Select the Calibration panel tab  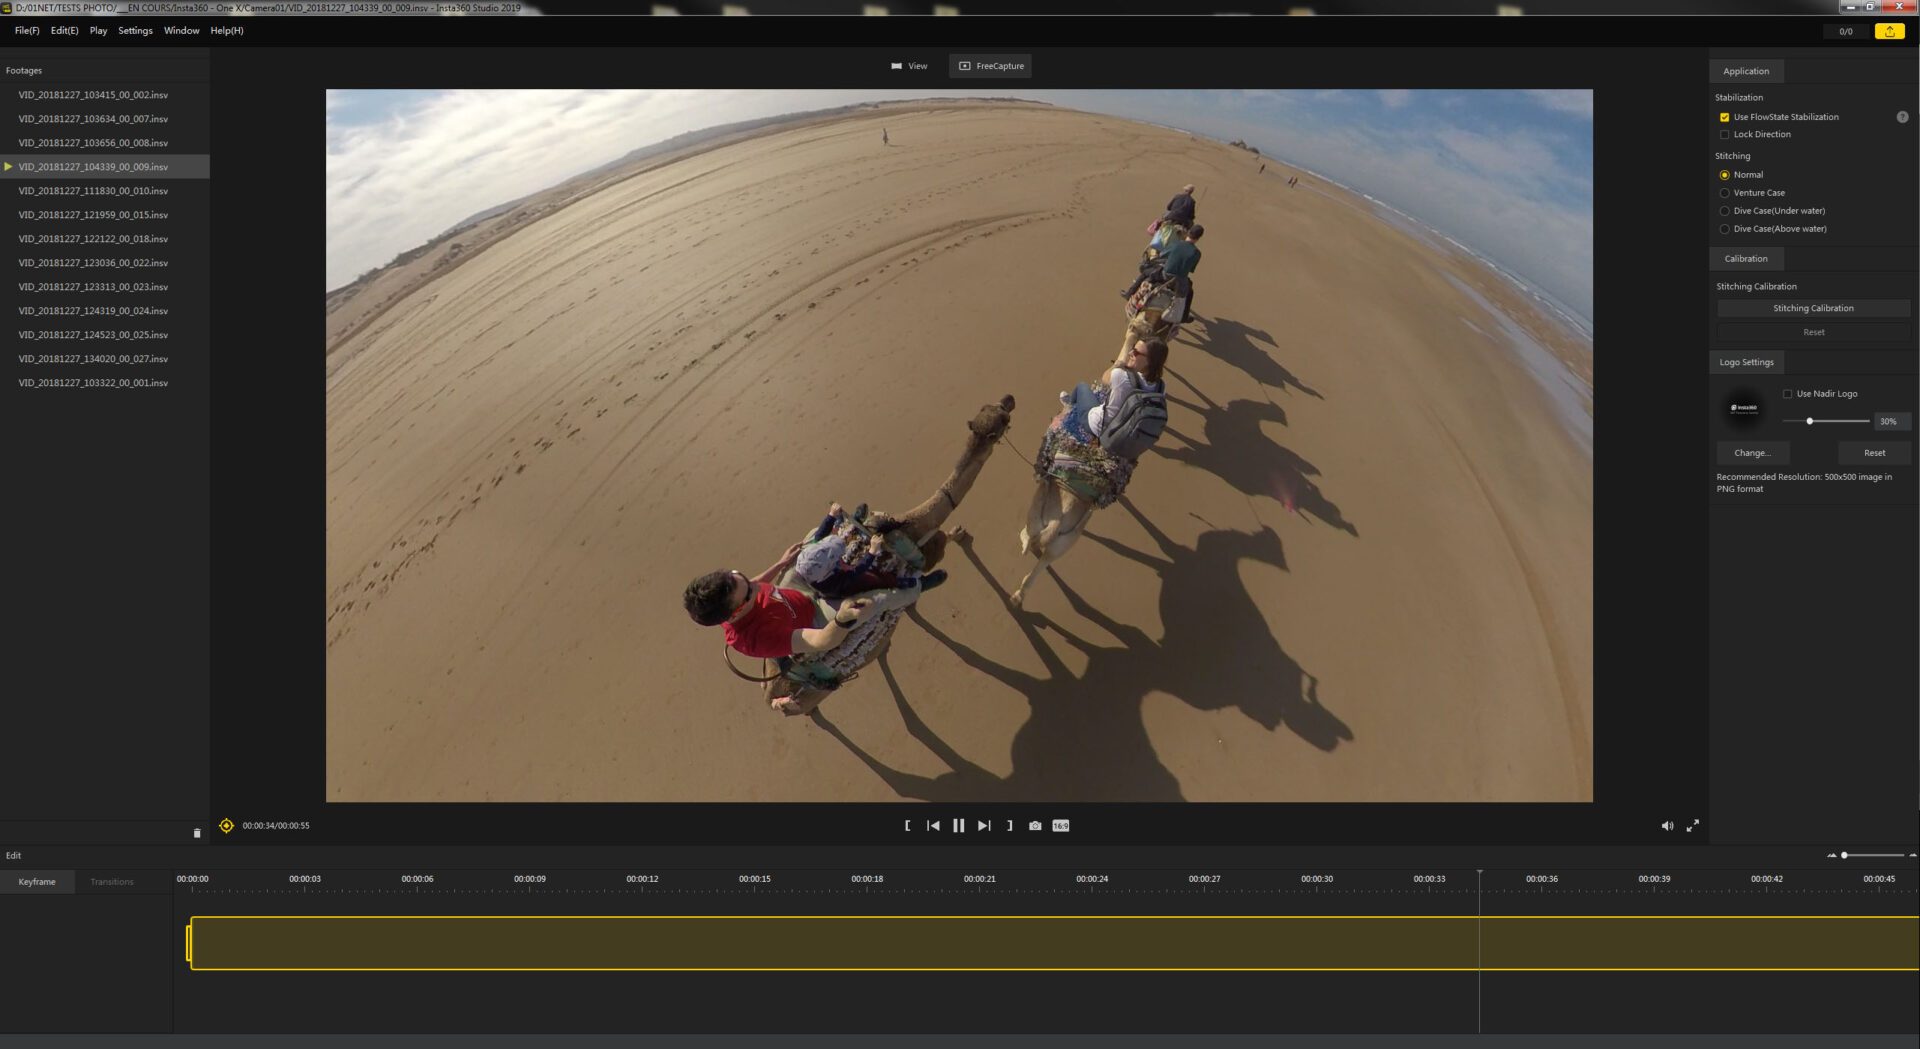coord(1746,259)
